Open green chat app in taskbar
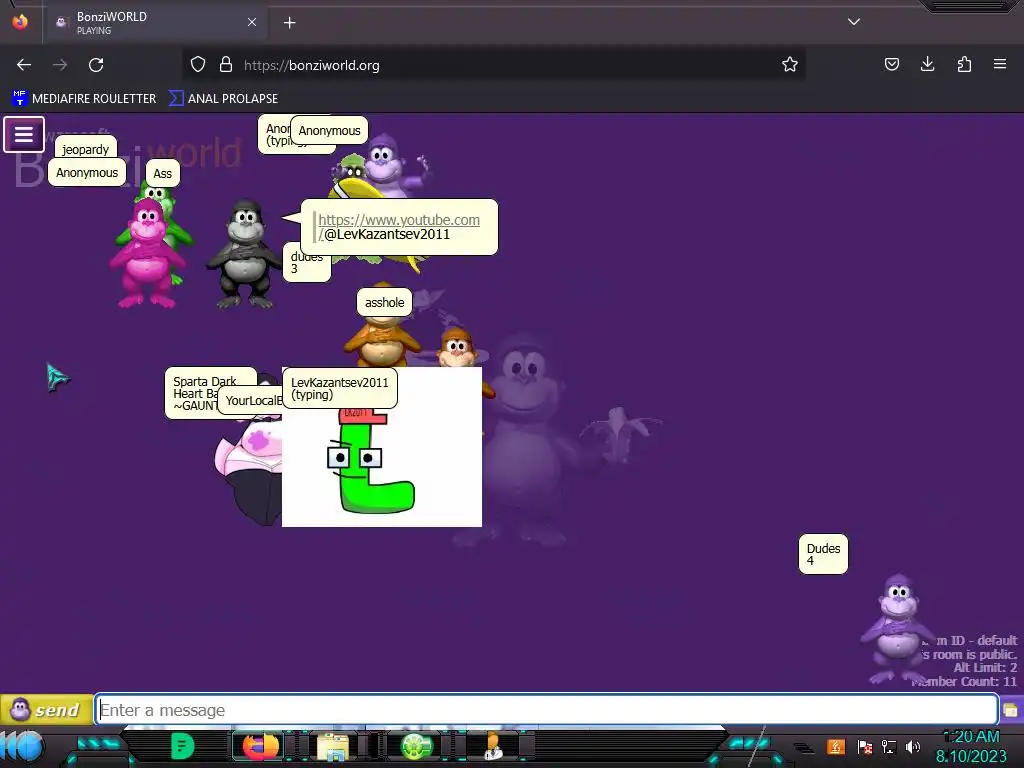1024x768 pixels. (182, 746)
